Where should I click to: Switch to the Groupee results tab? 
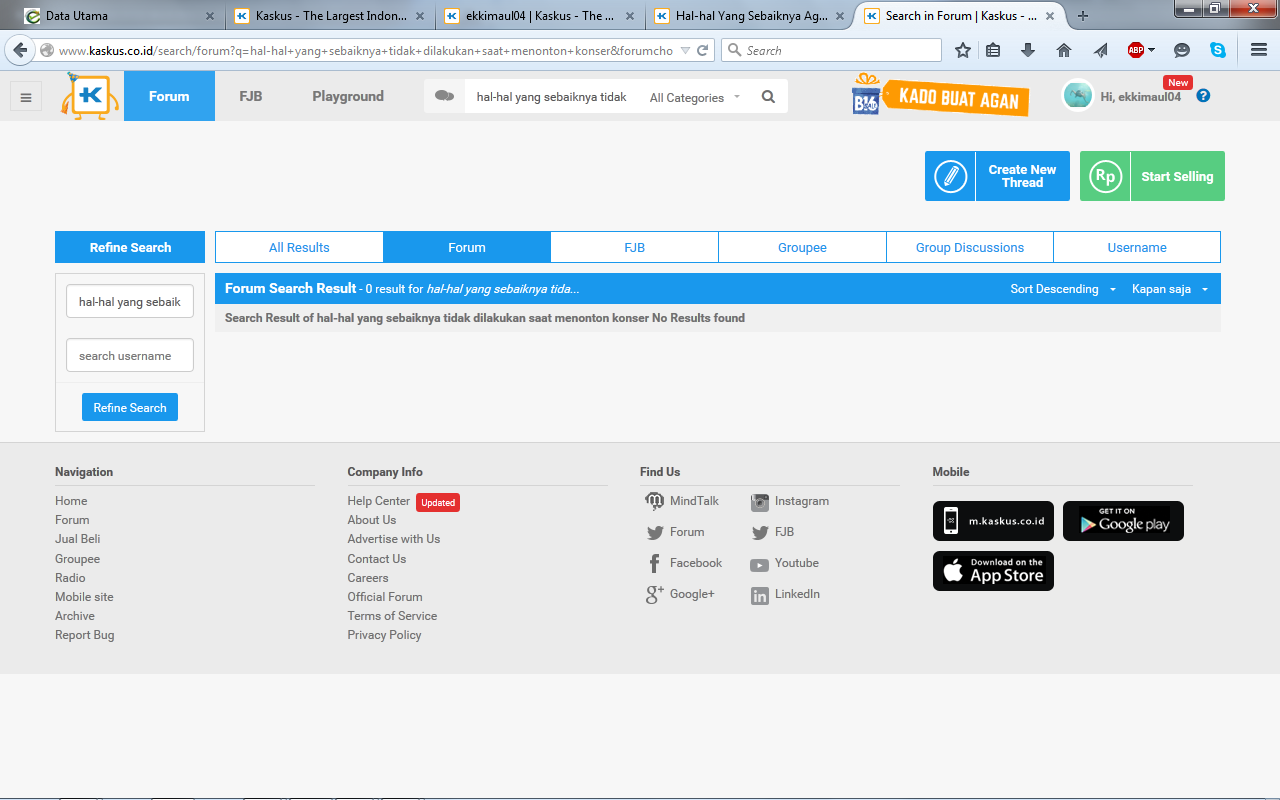pyautogui.click(x=802, y=247)
